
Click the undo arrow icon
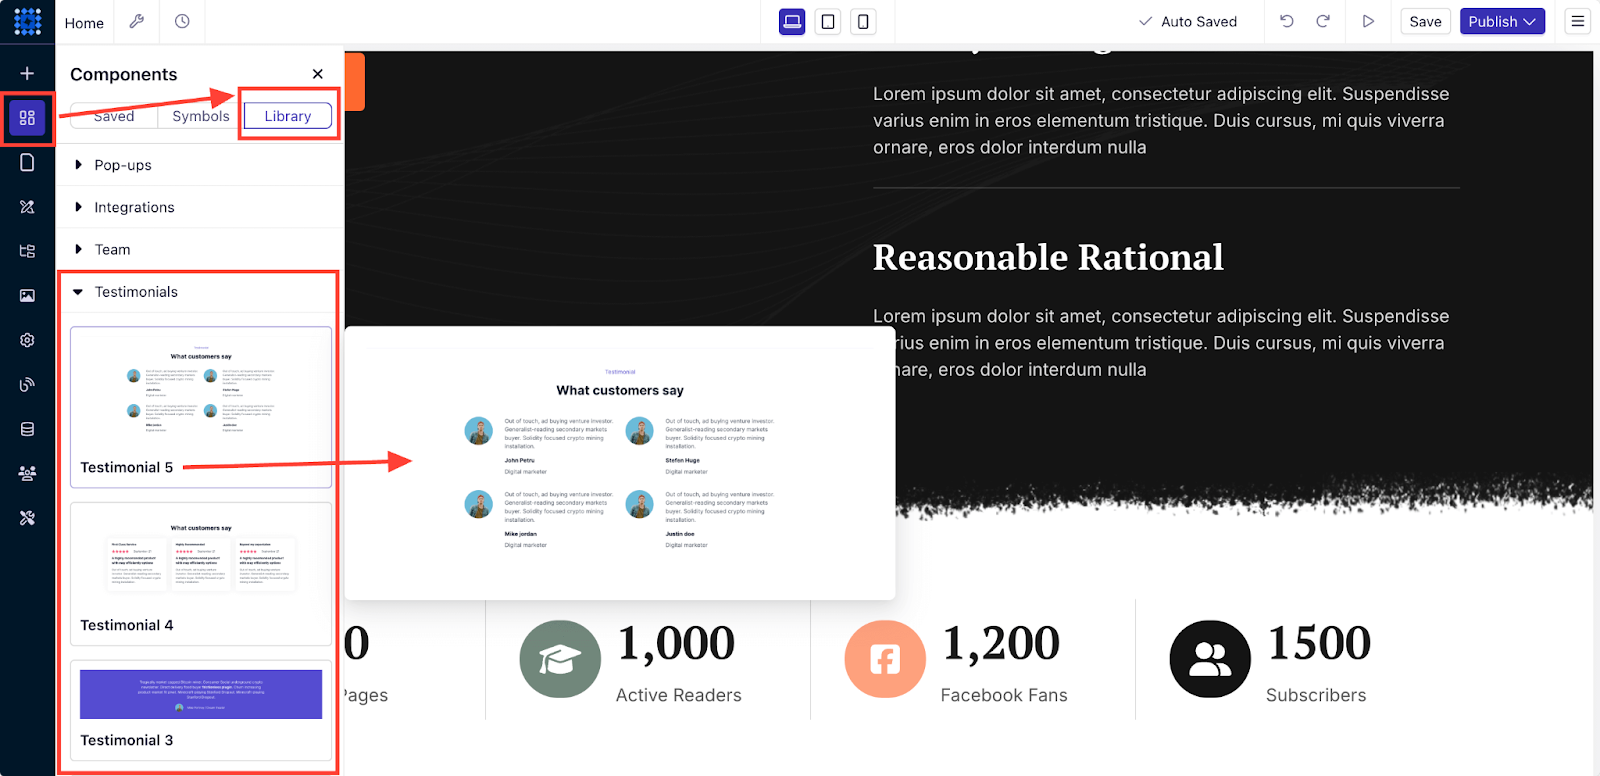[1287, 21]
